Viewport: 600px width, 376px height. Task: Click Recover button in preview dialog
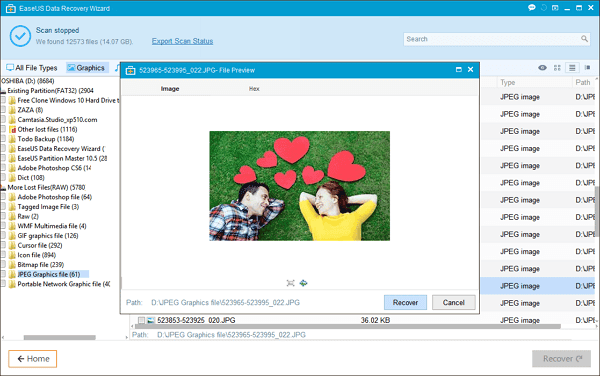[405, 302]
